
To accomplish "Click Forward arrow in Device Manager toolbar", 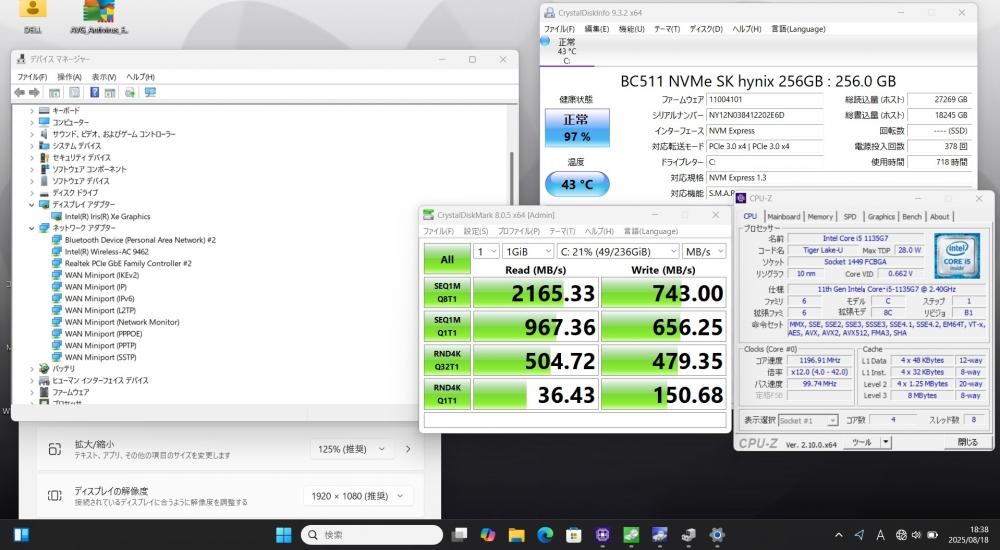I will [34, 93].
